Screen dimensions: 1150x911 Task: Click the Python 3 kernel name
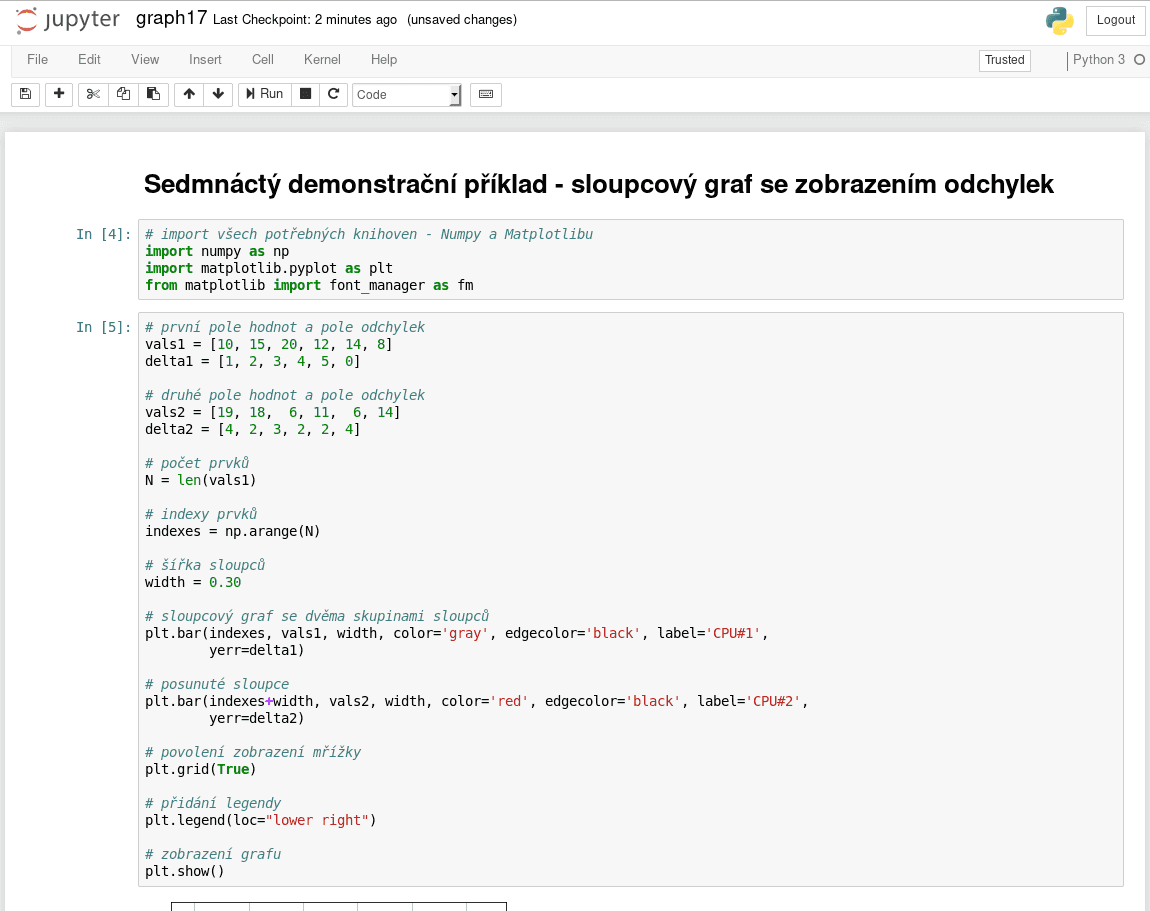click(1099, 59)
